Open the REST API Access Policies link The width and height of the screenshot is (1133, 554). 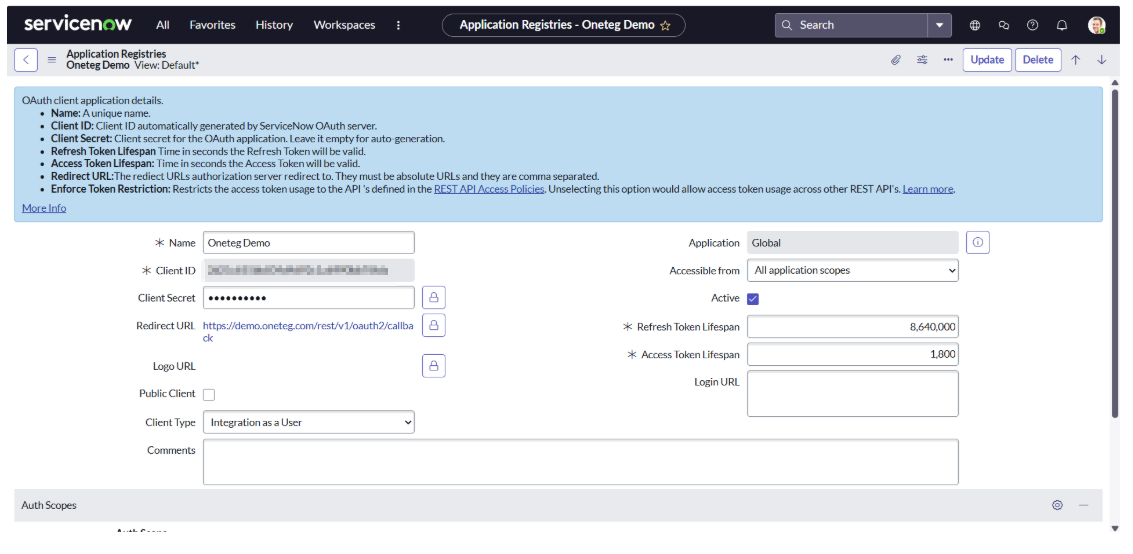[x=489, y=189]
